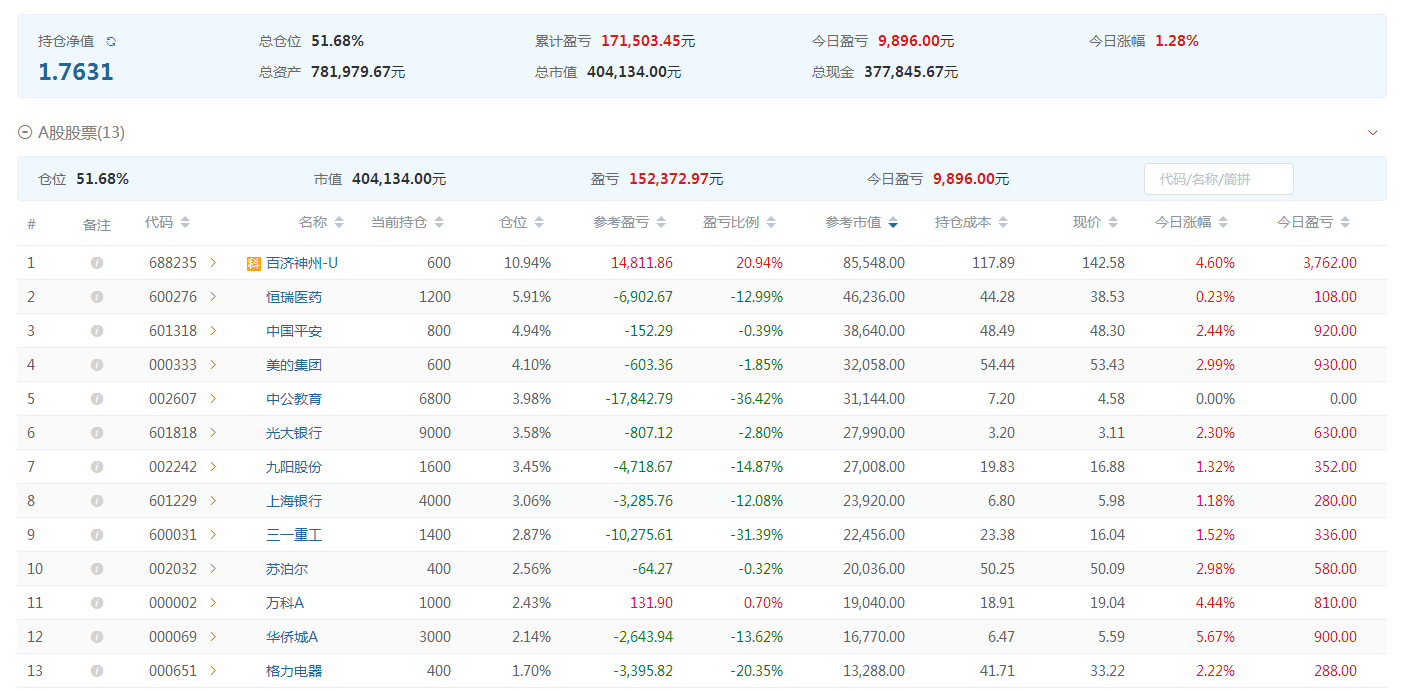1427x691 pixels.
Task: Select stock code 000002
Action: pyautogui.click(x=173, y=603)
